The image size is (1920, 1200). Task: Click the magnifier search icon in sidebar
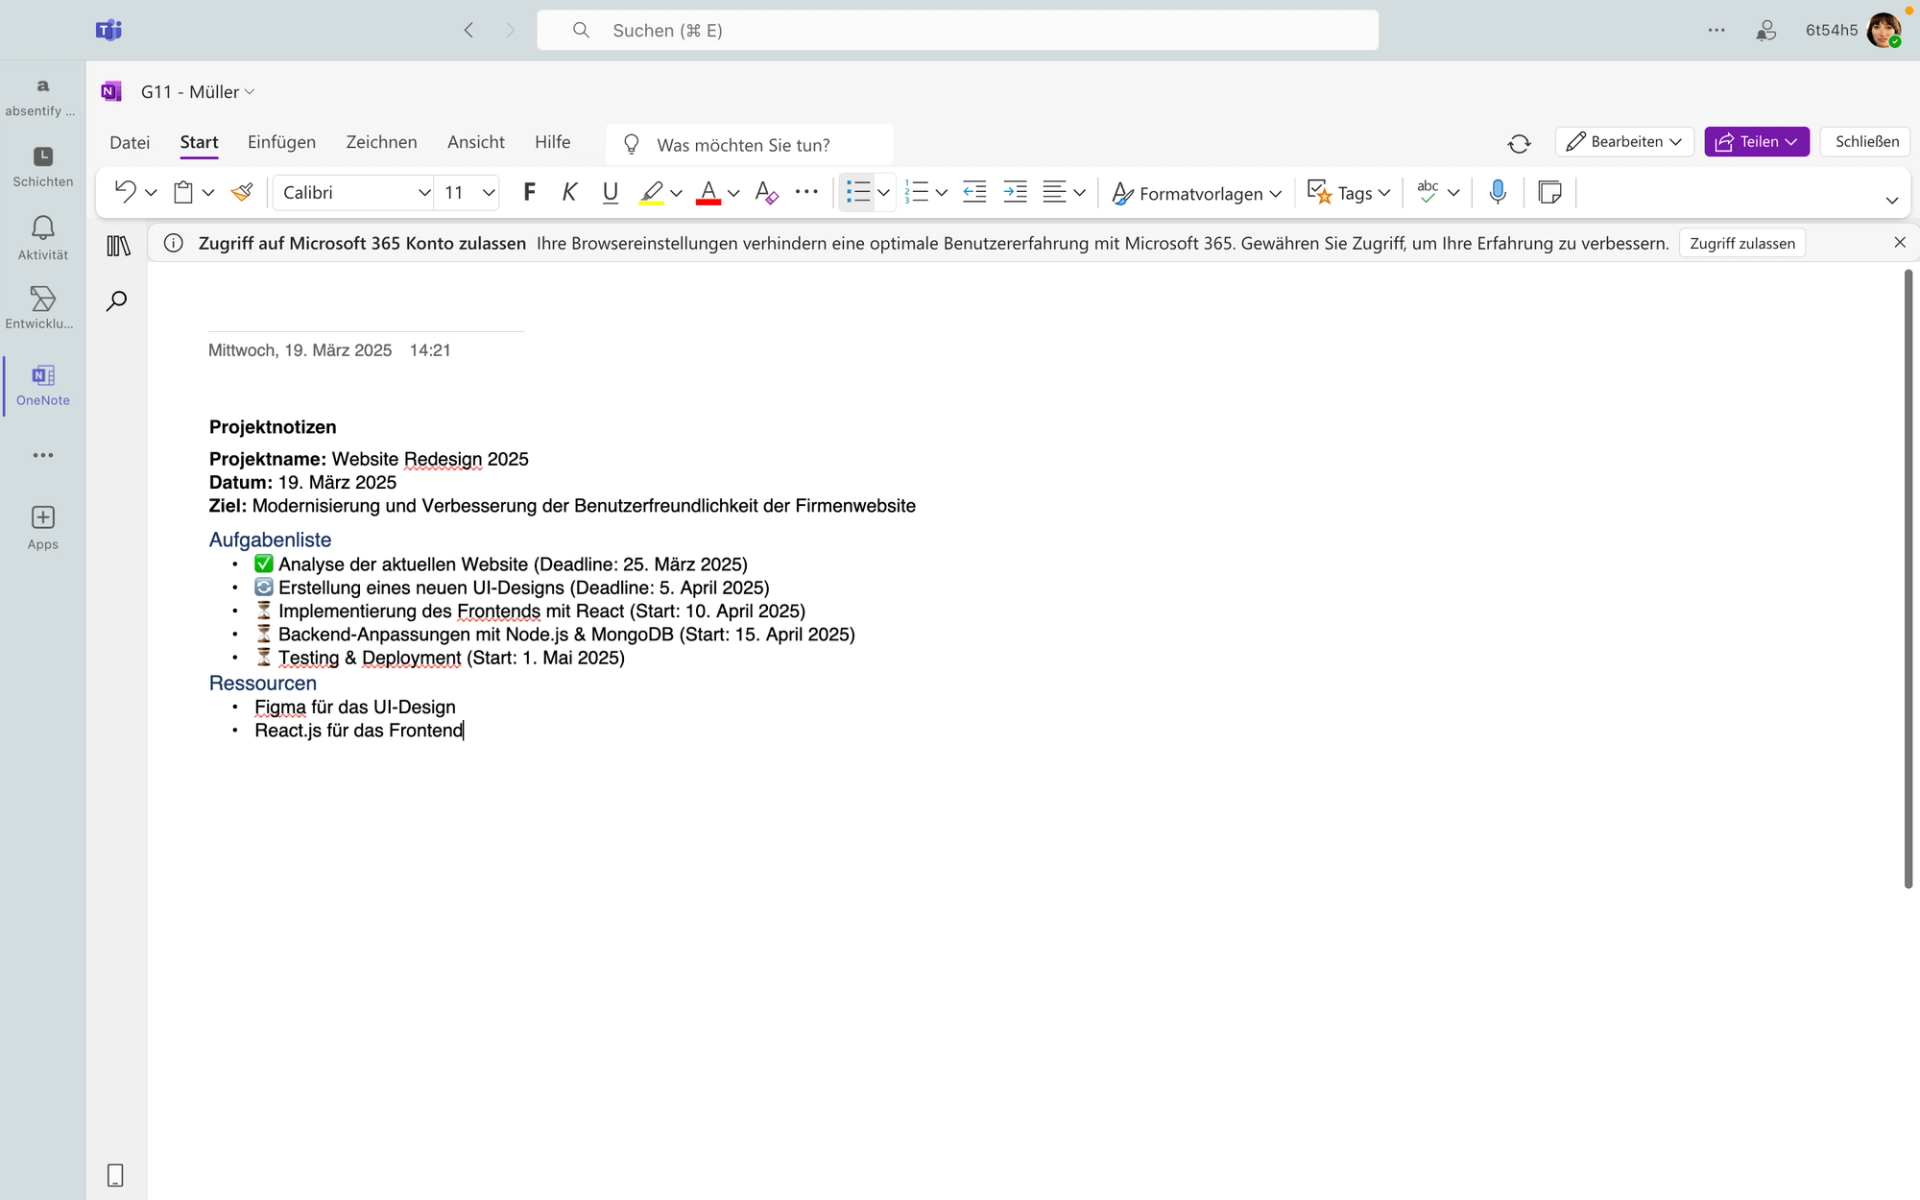(117, 301)
